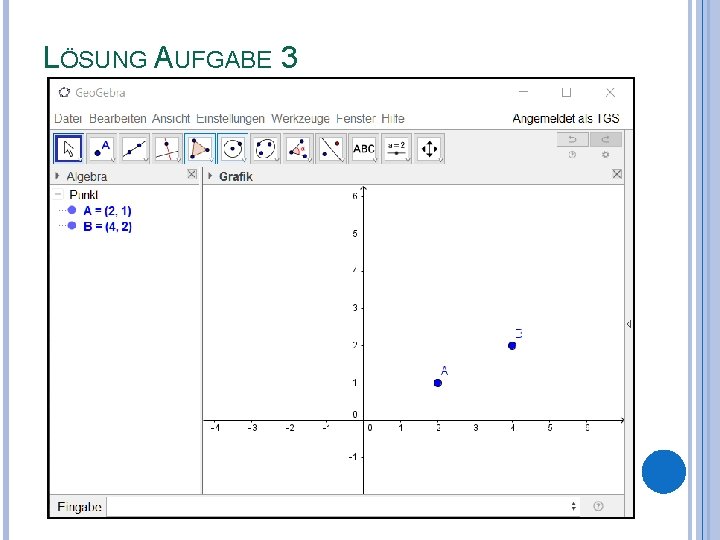Select the ABC text tool
The image size is (720, 540).
pos(364,148)
